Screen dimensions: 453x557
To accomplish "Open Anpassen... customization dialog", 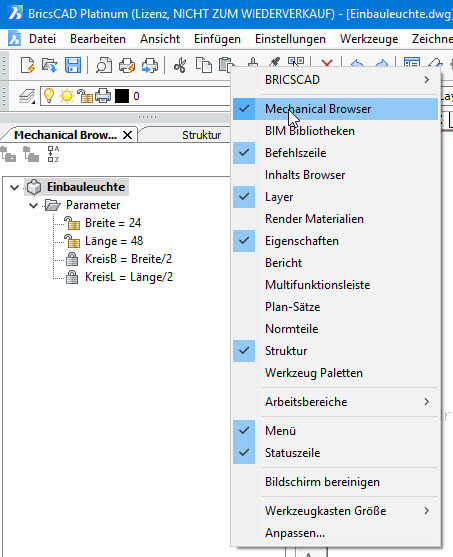I will [x=336, y=533].
